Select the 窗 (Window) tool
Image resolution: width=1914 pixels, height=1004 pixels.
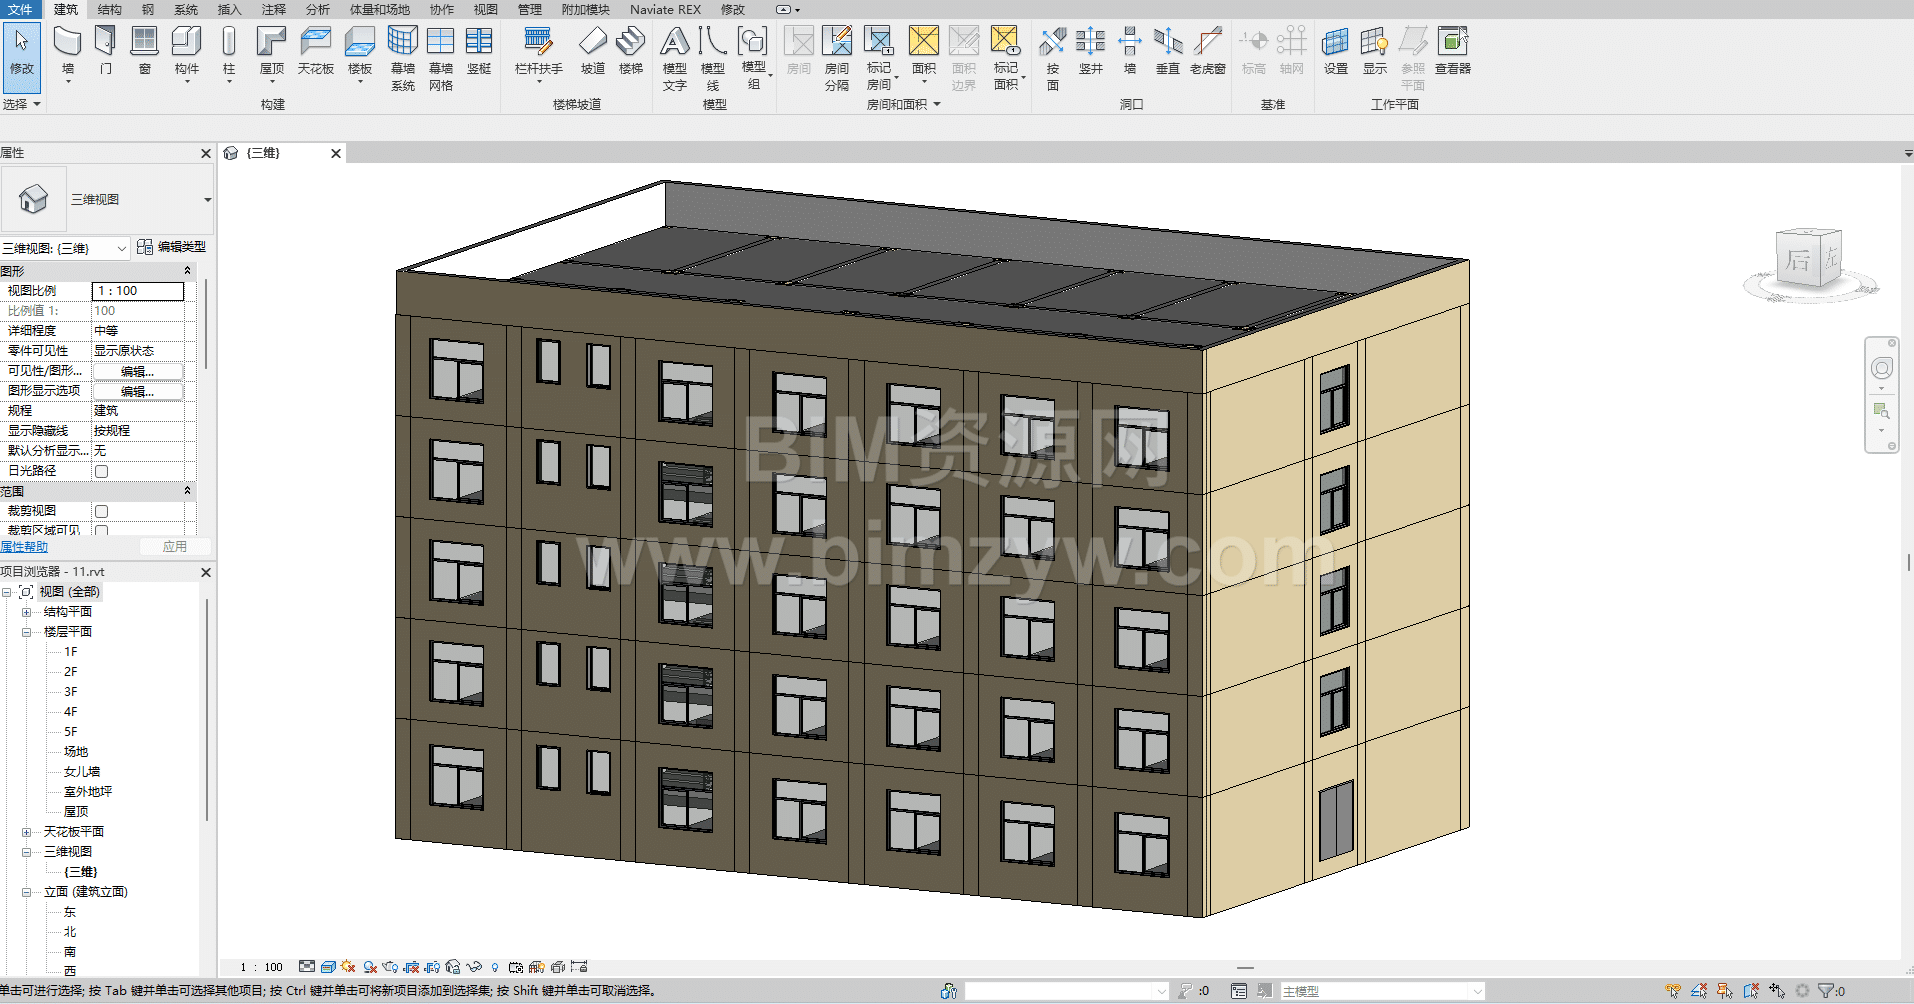click(x=145, y=52)
